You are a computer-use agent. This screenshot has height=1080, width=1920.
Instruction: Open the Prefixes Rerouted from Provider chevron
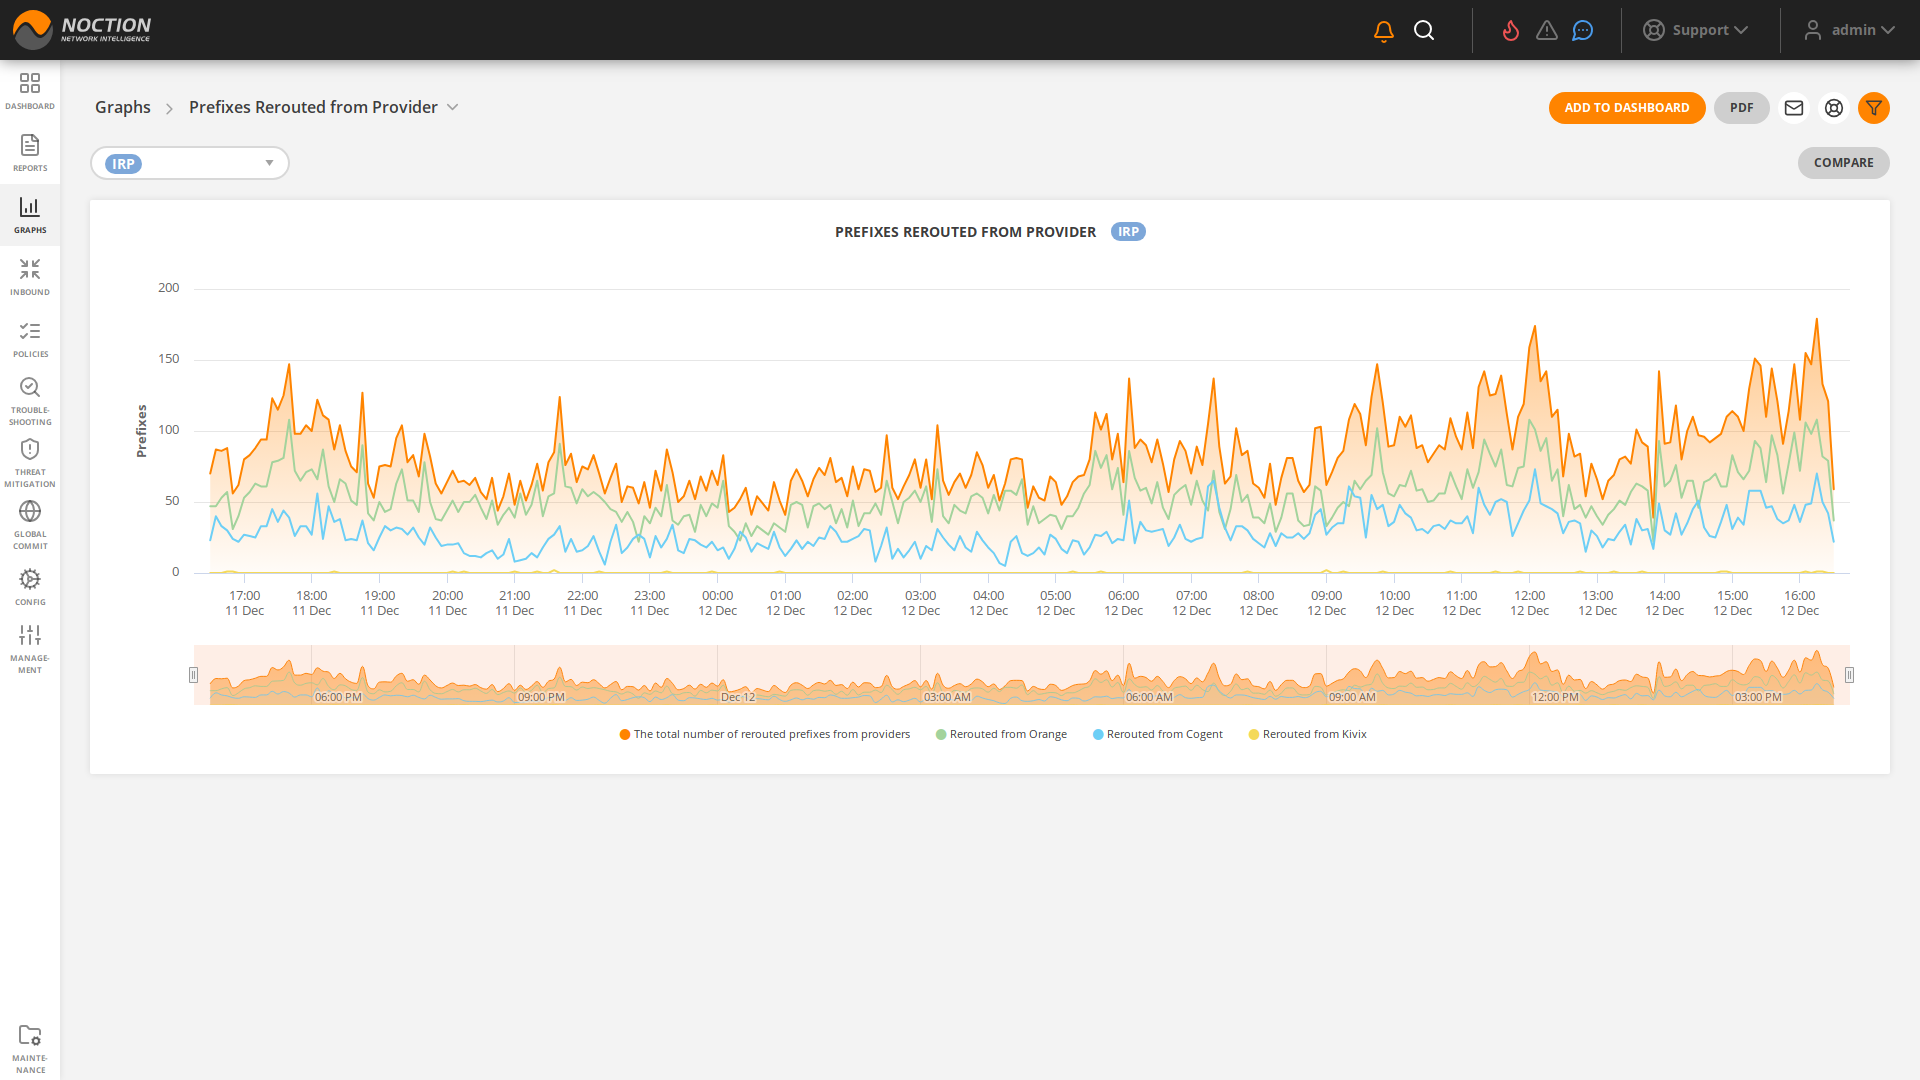pyautogui.click(x=453, y=107)
